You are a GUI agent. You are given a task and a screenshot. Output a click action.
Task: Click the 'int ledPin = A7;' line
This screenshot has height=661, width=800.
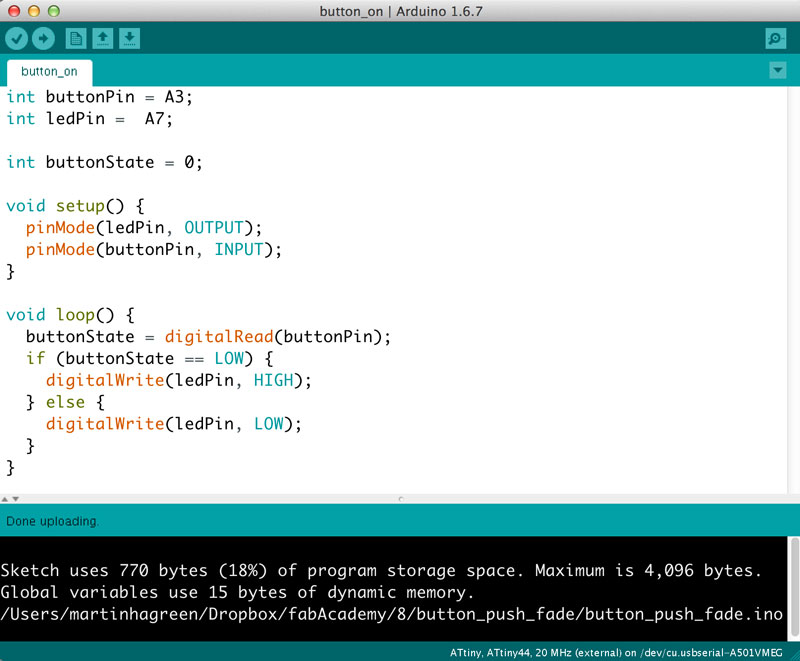pyautogui.click(x=90, y=119)
